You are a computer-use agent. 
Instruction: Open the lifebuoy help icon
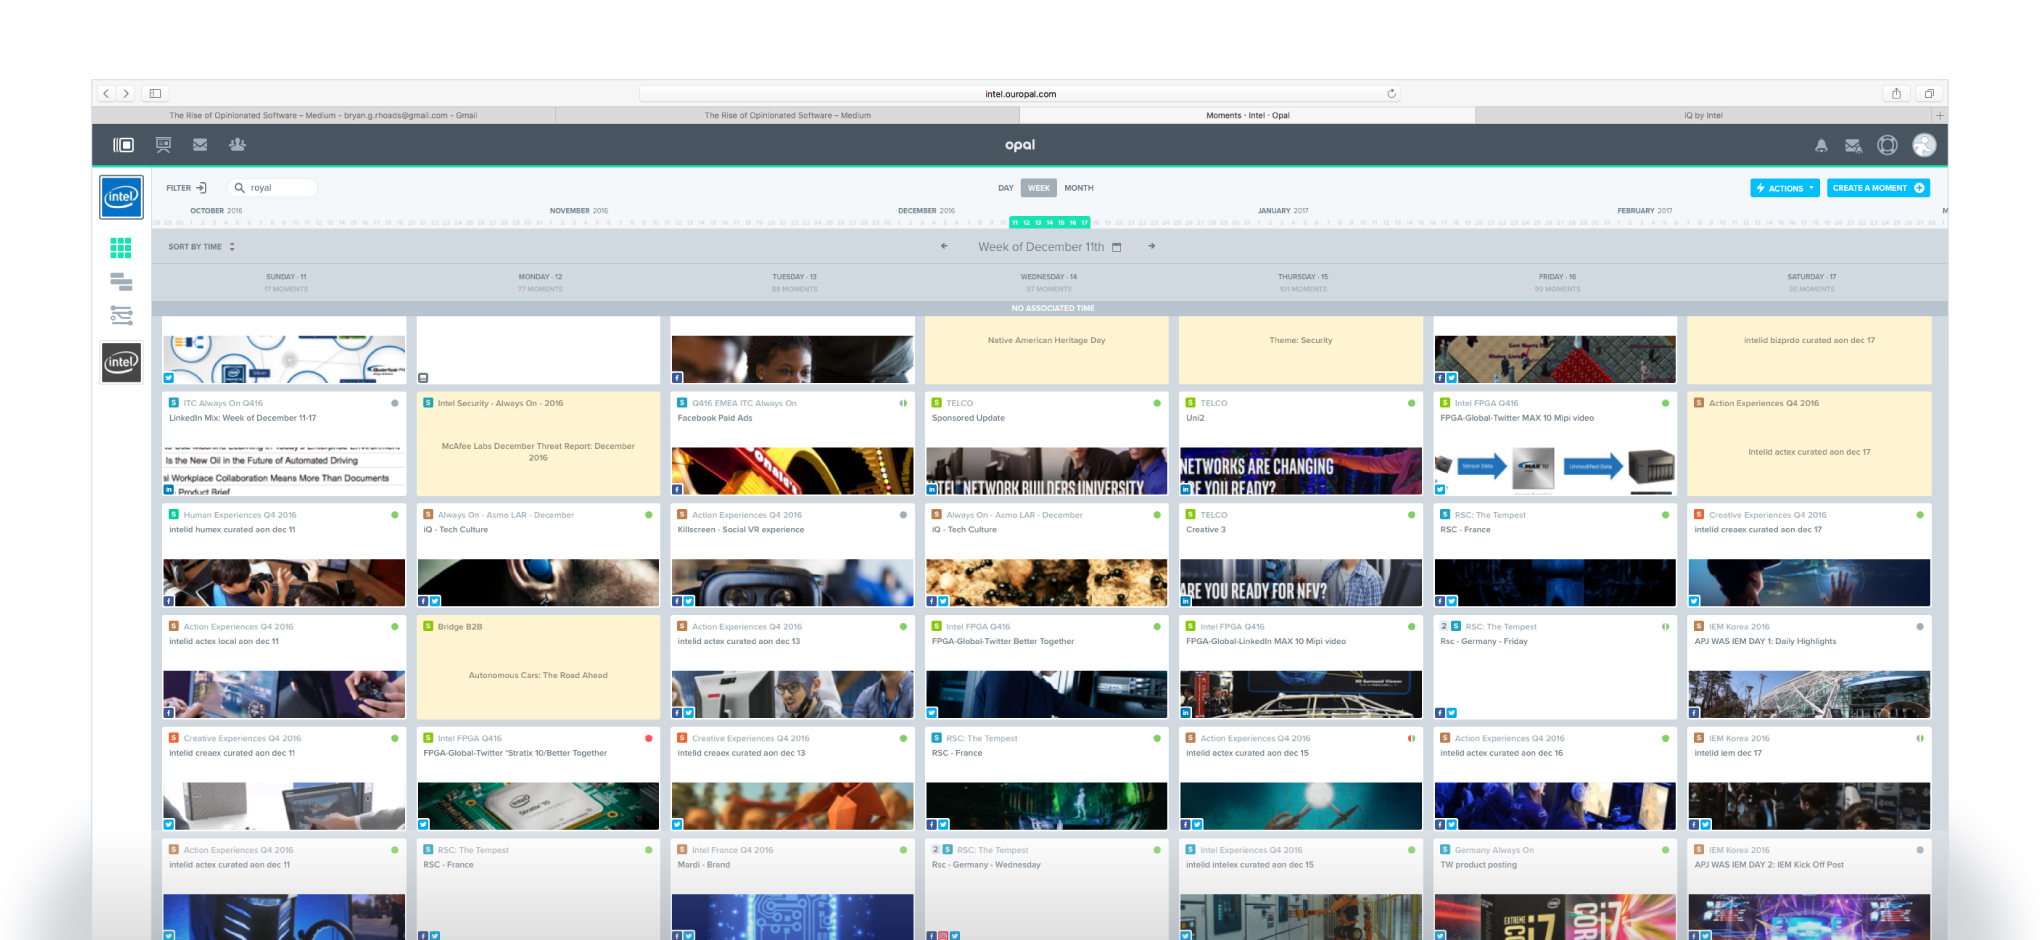click(1887, 145)
